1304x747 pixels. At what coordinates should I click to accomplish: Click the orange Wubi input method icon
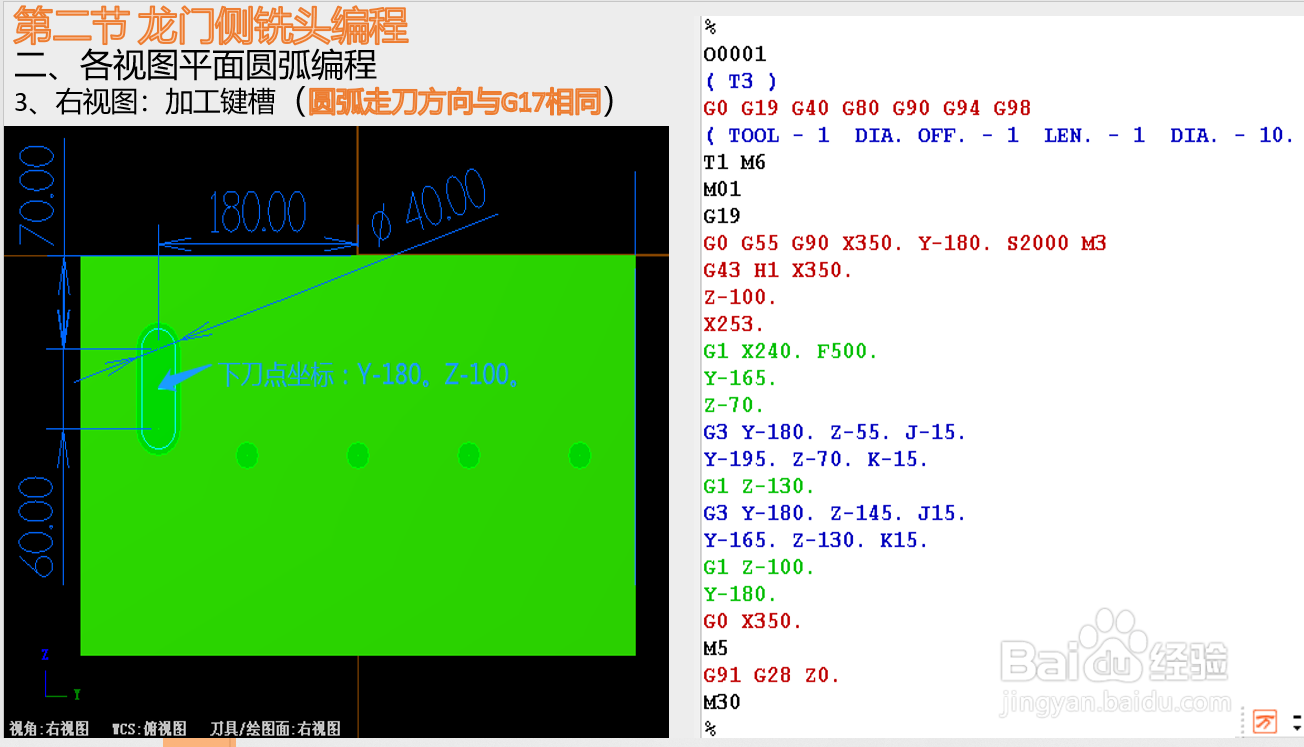1264,720
